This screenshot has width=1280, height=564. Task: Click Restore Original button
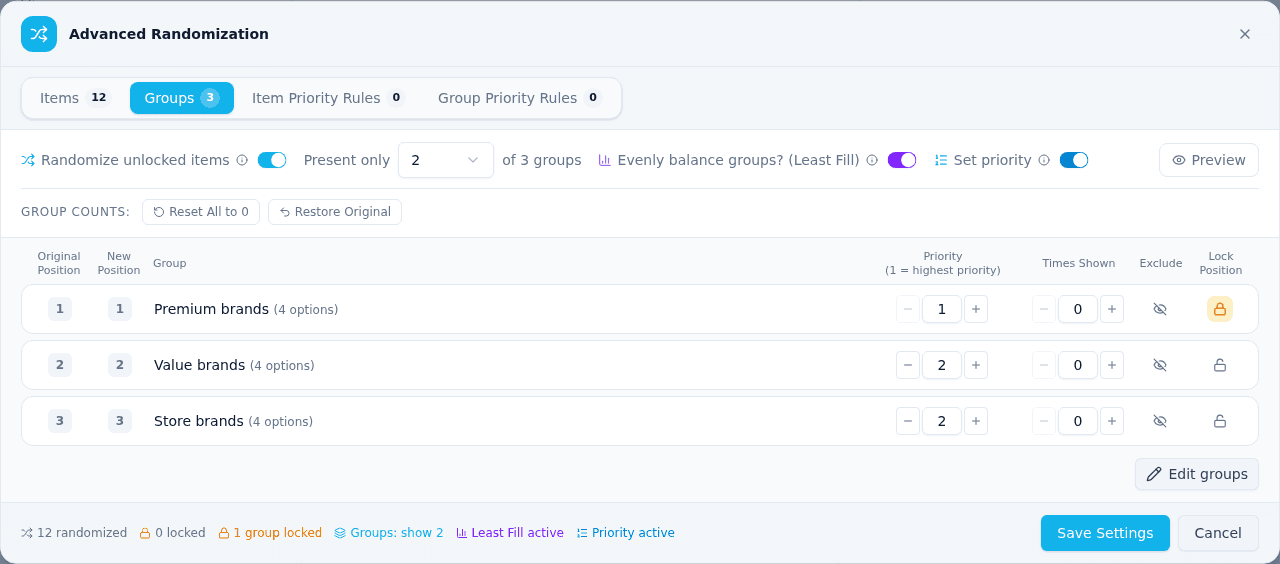(335, 212)
